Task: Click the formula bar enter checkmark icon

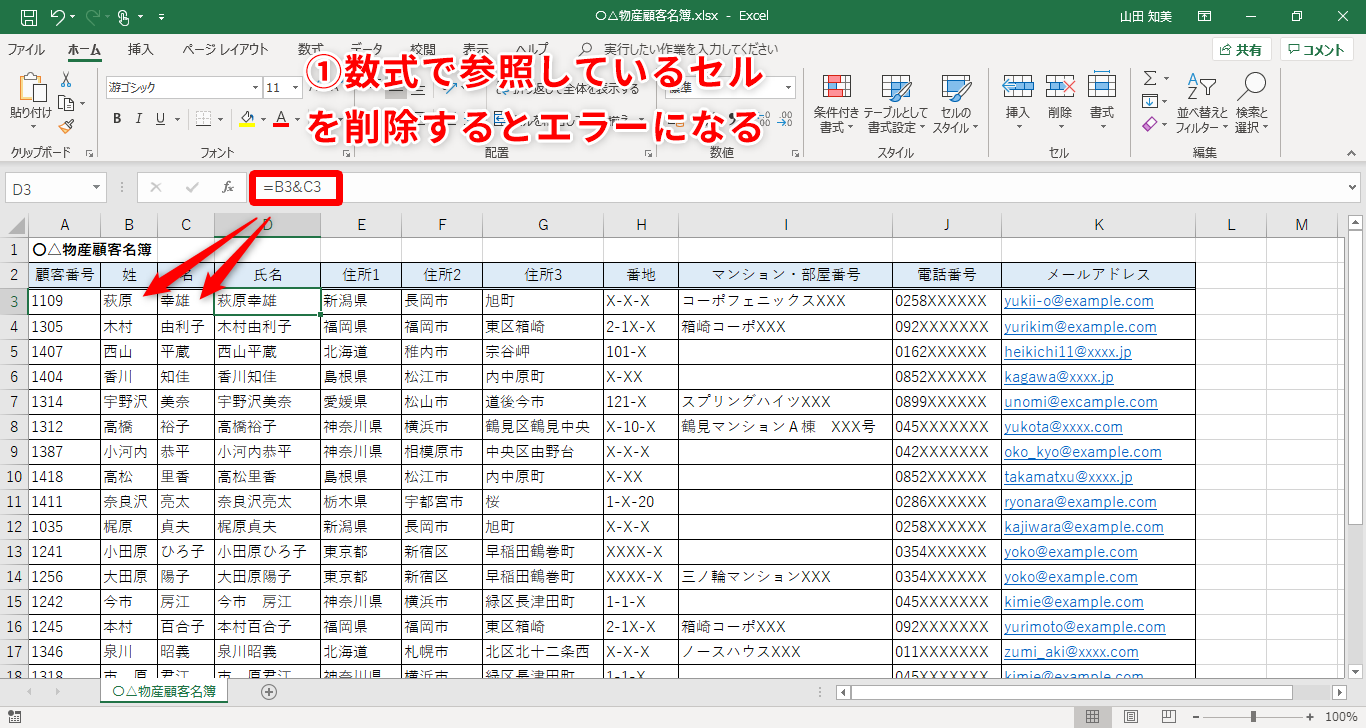Action: pyautogui.click(x=192, y=187)
